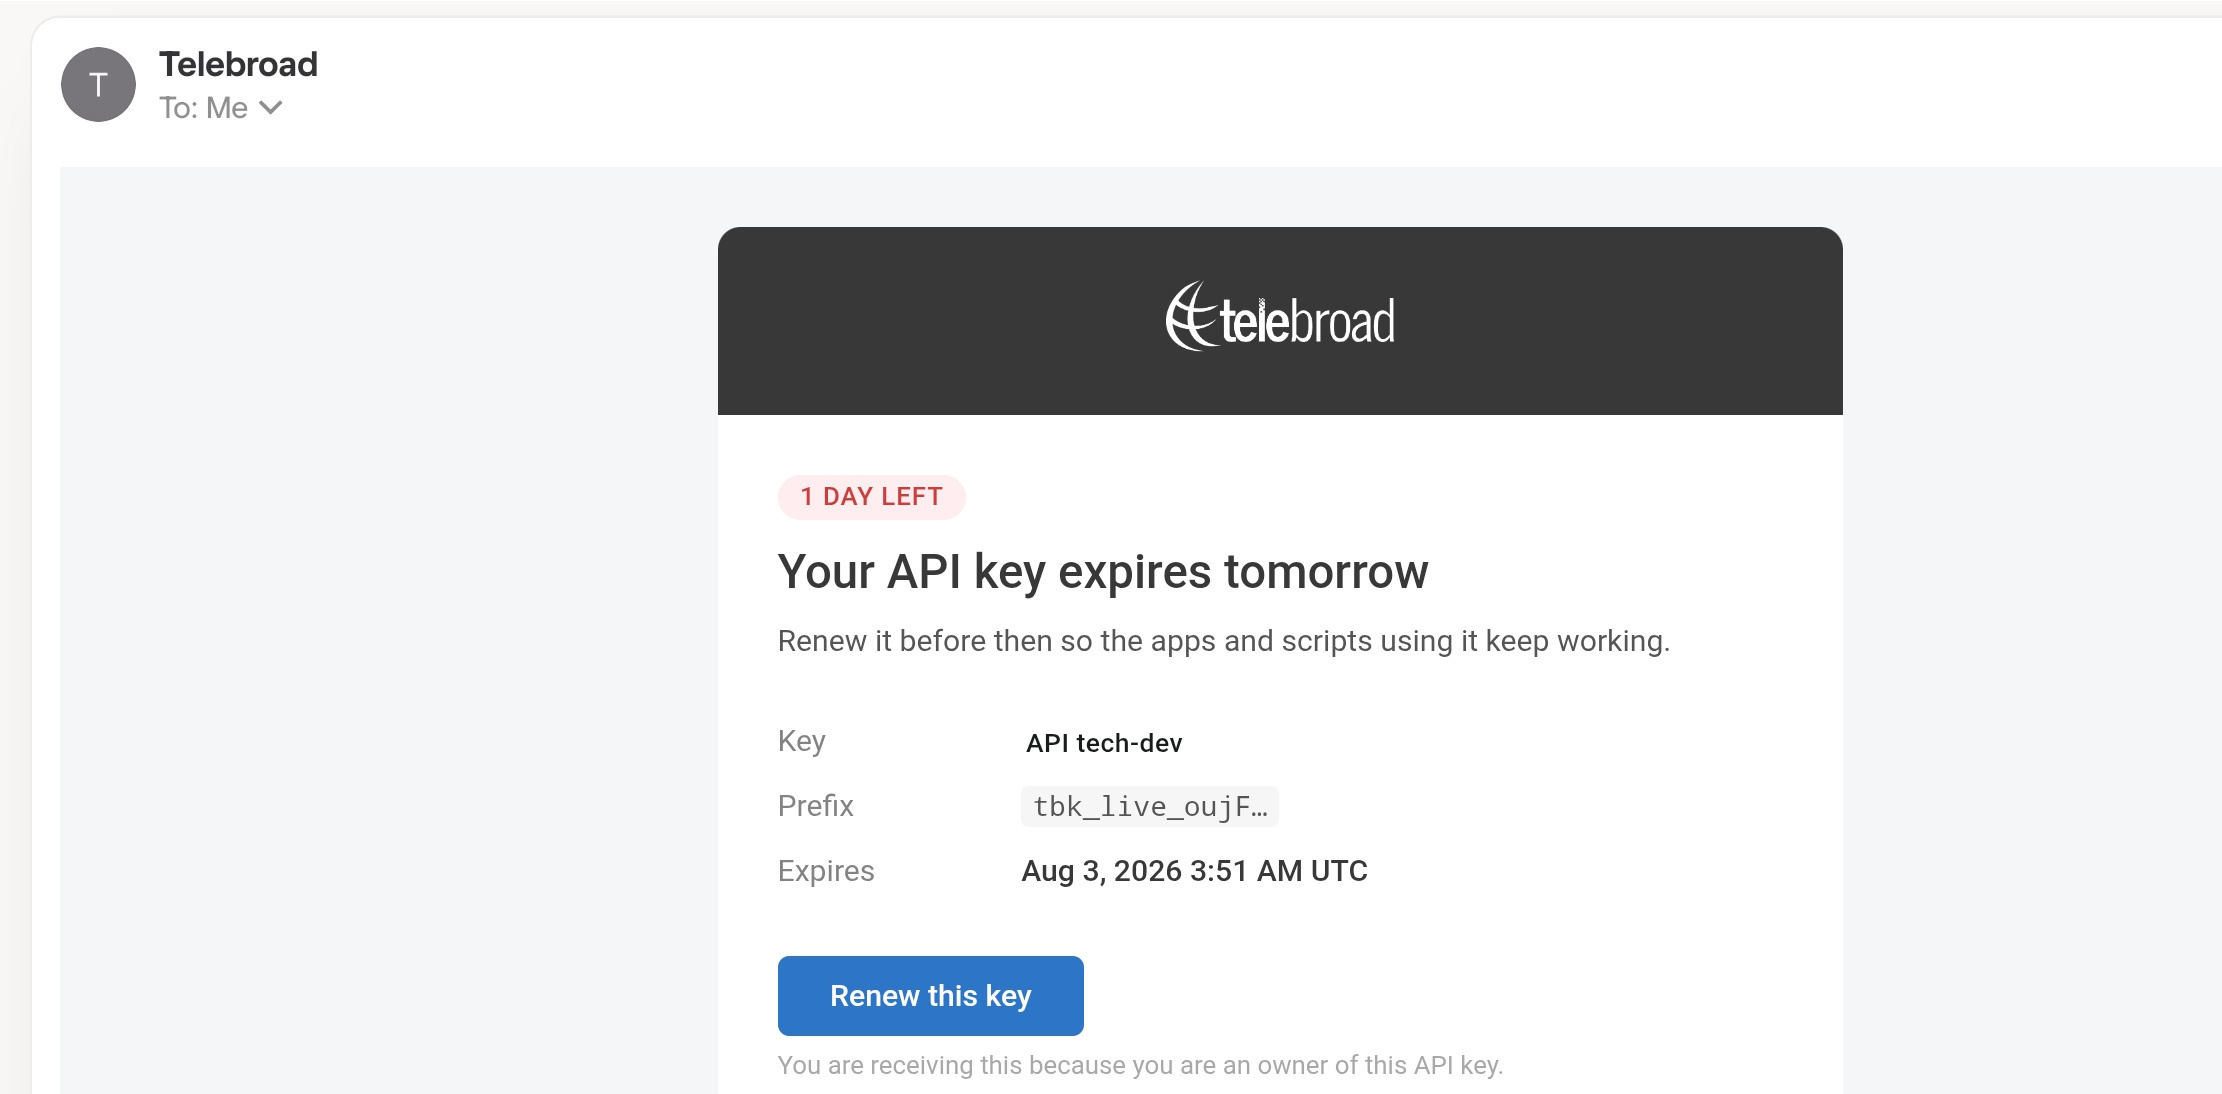Select the tbk_live_oujF… prefix code chip
This screenshot has height=1094, width=2222.
pyautogui.click(x=1150, y=806)
